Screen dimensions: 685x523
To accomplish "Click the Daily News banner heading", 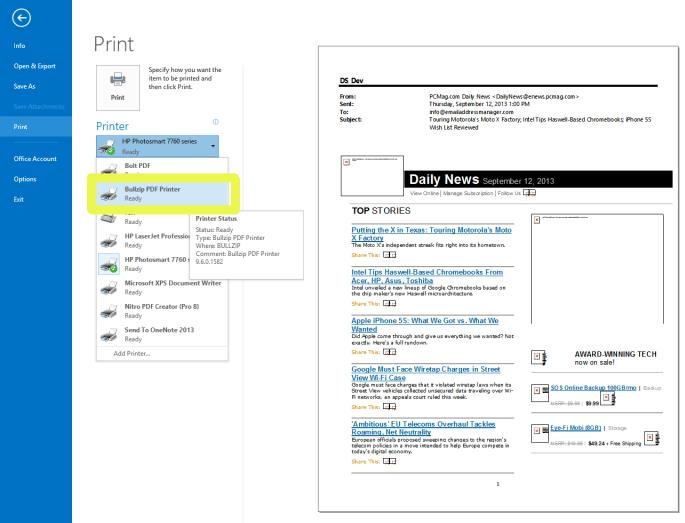I will click(444, 180).
